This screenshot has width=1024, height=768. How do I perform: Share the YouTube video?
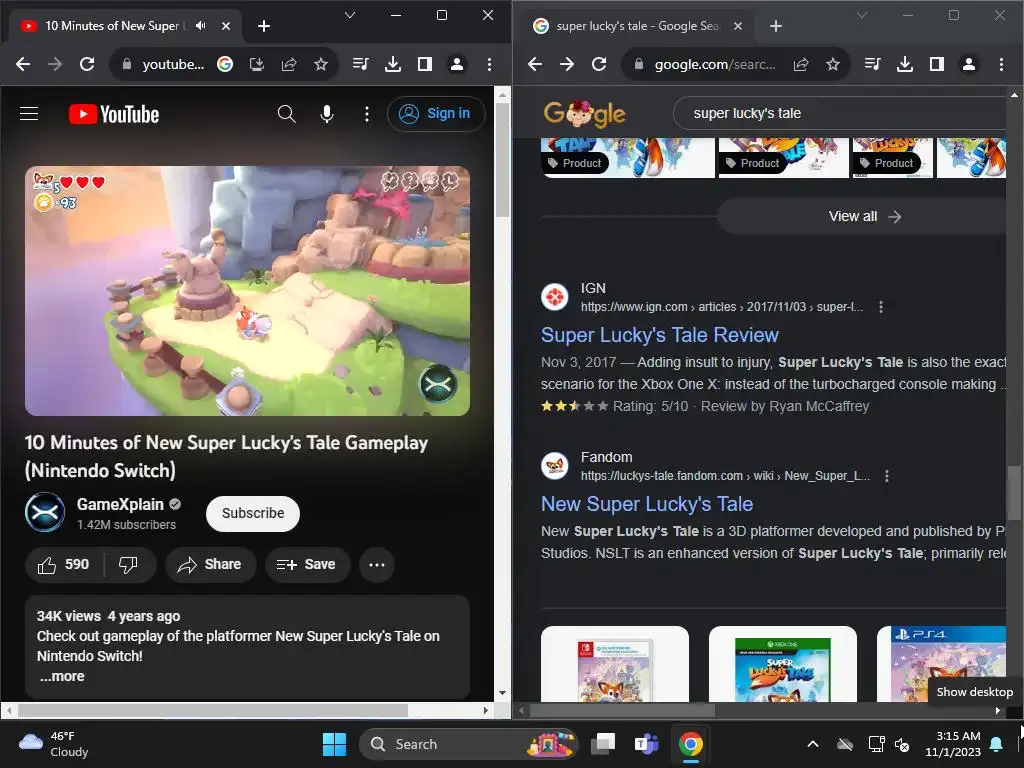(x=210, y=565)
